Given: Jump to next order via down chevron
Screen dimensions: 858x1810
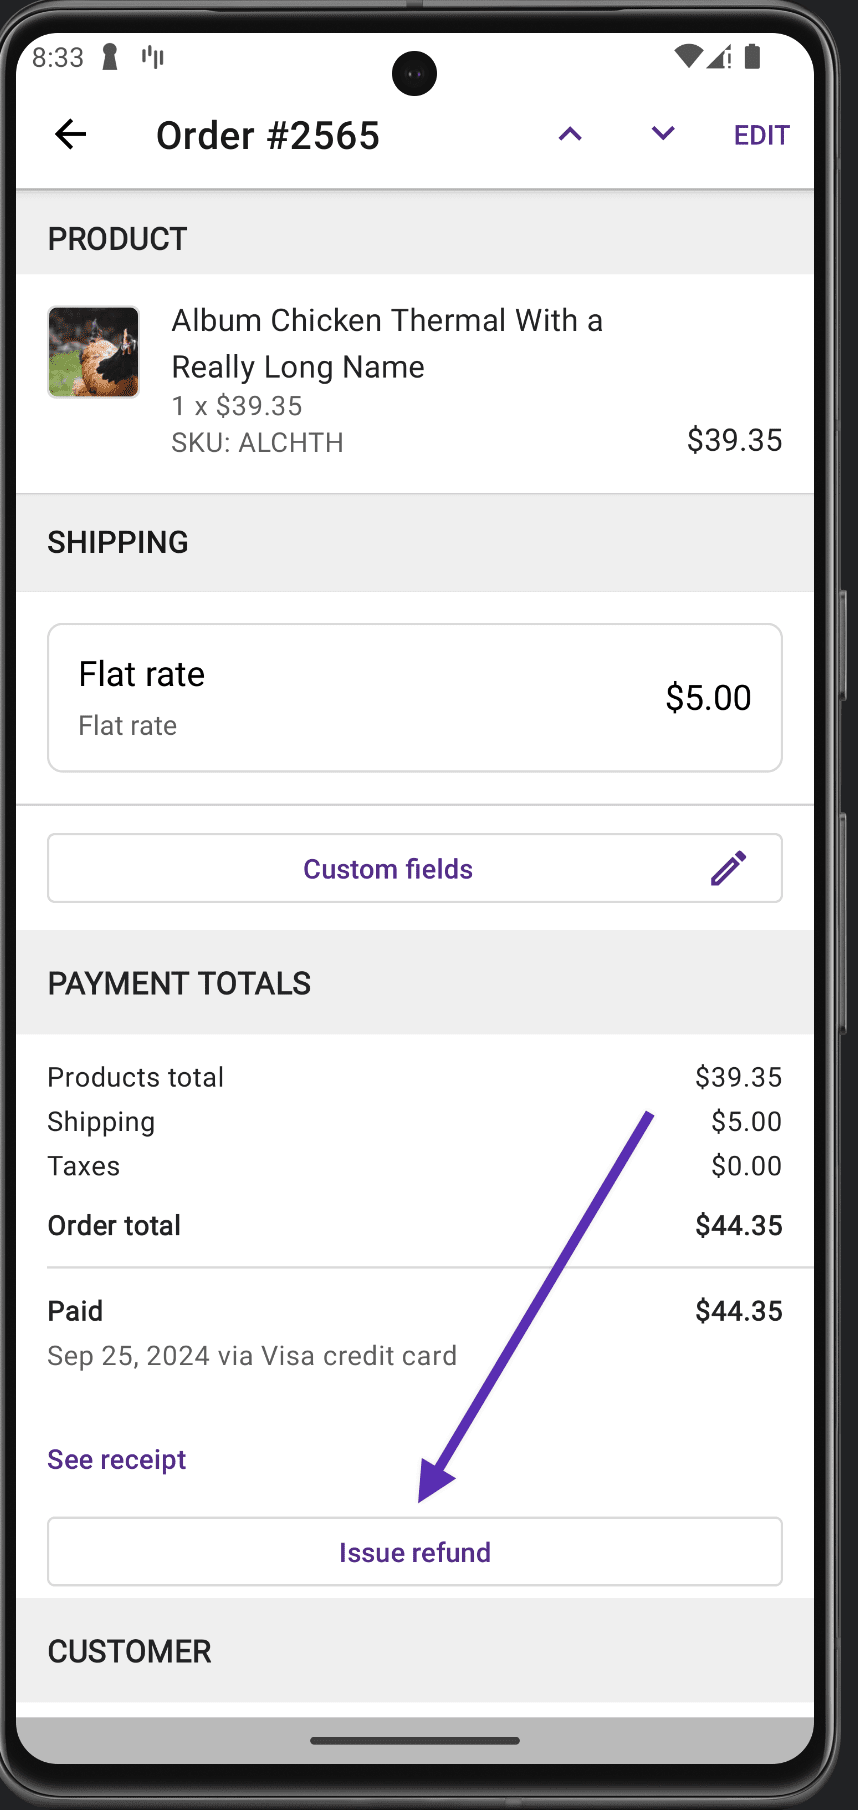Looking at the screenshot, I should tap(661, 134).
